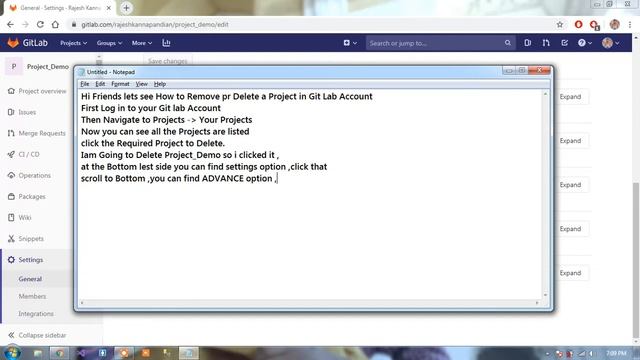The width and height of the screenshot is (640, 360).
Task: Open Chrome three-dot menu
Action: [630, 24]
